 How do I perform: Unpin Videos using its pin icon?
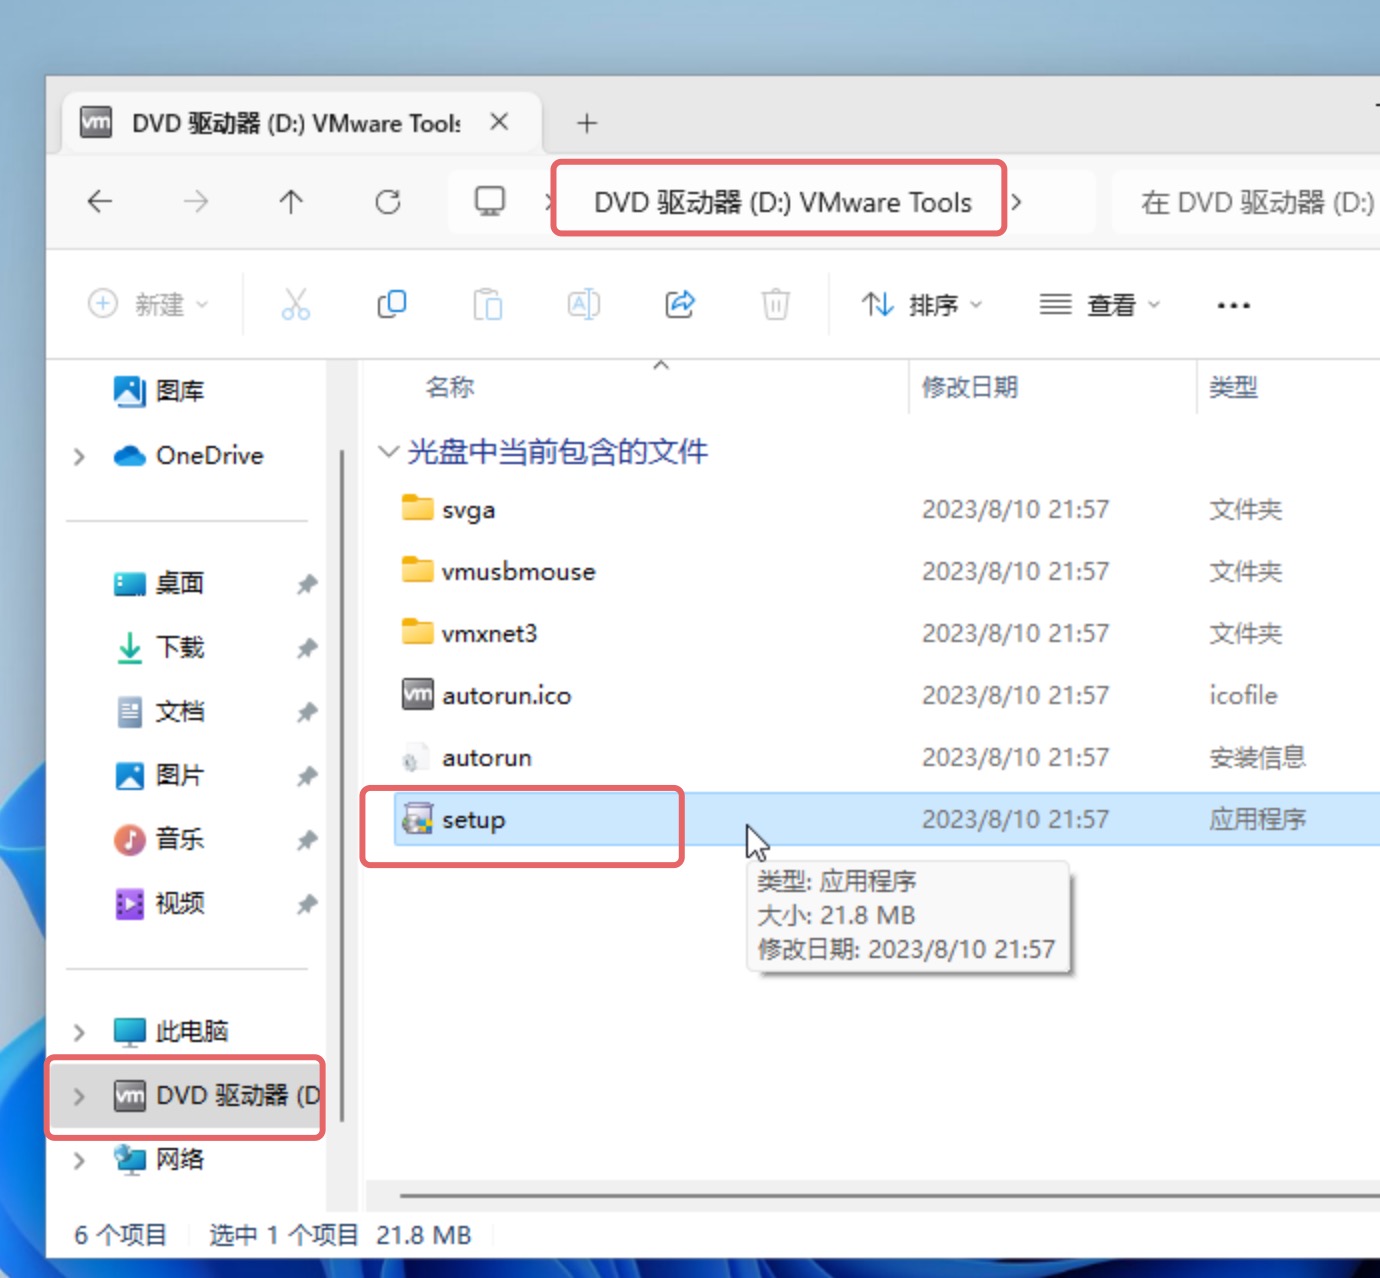pyautogui.click(x=307, y=904)
